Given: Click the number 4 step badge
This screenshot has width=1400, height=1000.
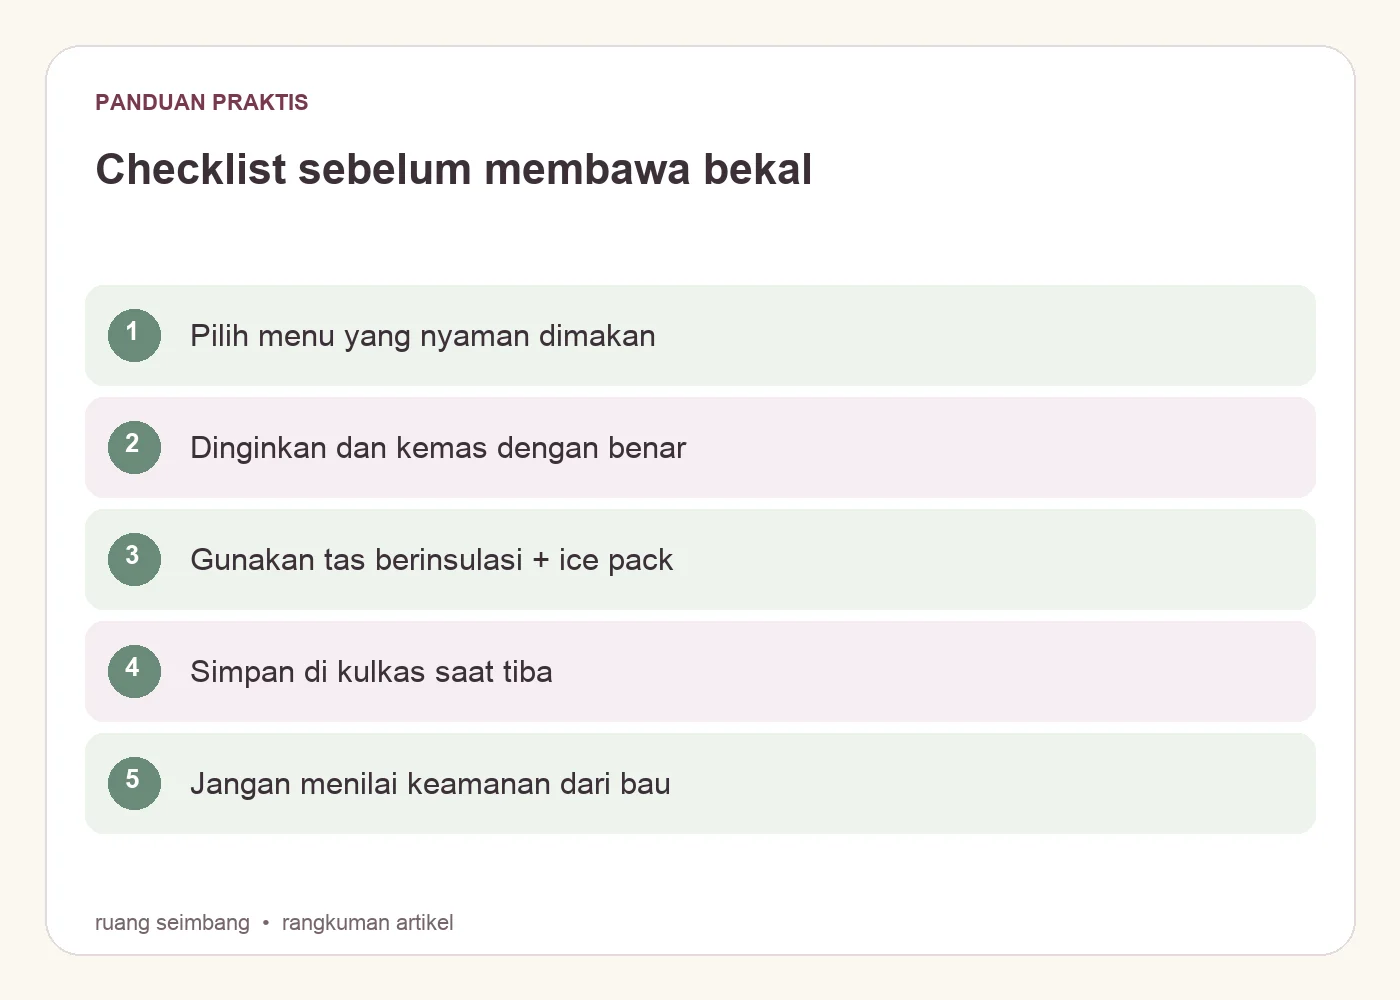Looking at the screenshot, I should 134,671.
